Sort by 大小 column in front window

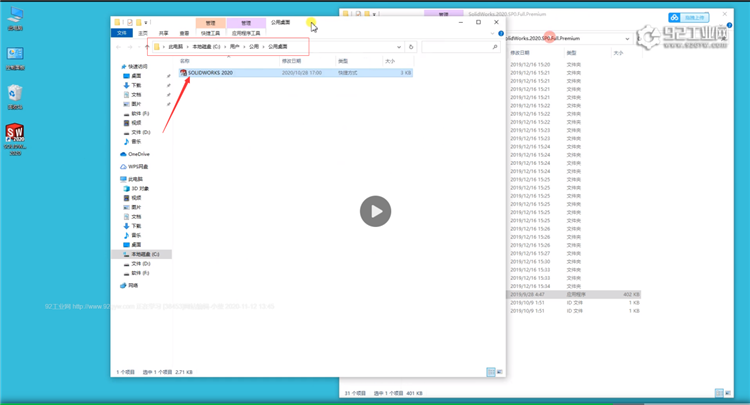[390, 61]
